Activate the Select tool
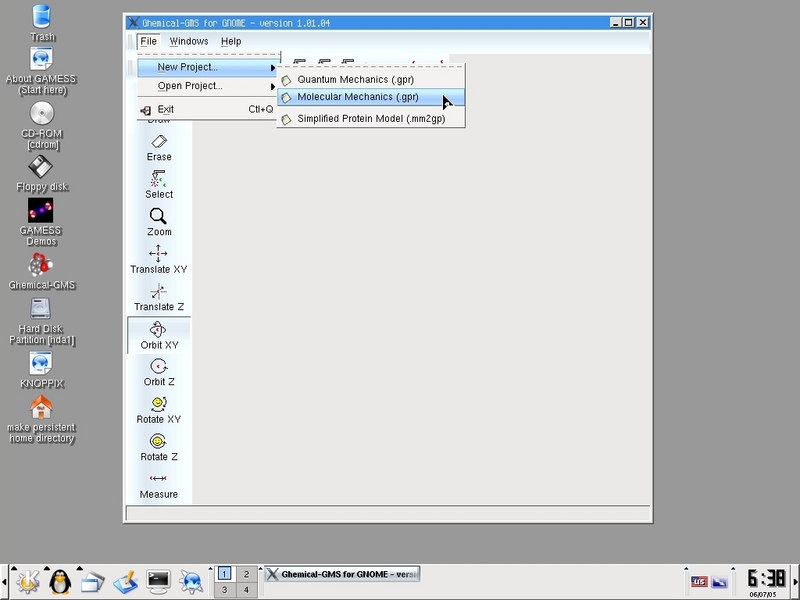This screenshot has width=800, height=600. coord(158,185)
